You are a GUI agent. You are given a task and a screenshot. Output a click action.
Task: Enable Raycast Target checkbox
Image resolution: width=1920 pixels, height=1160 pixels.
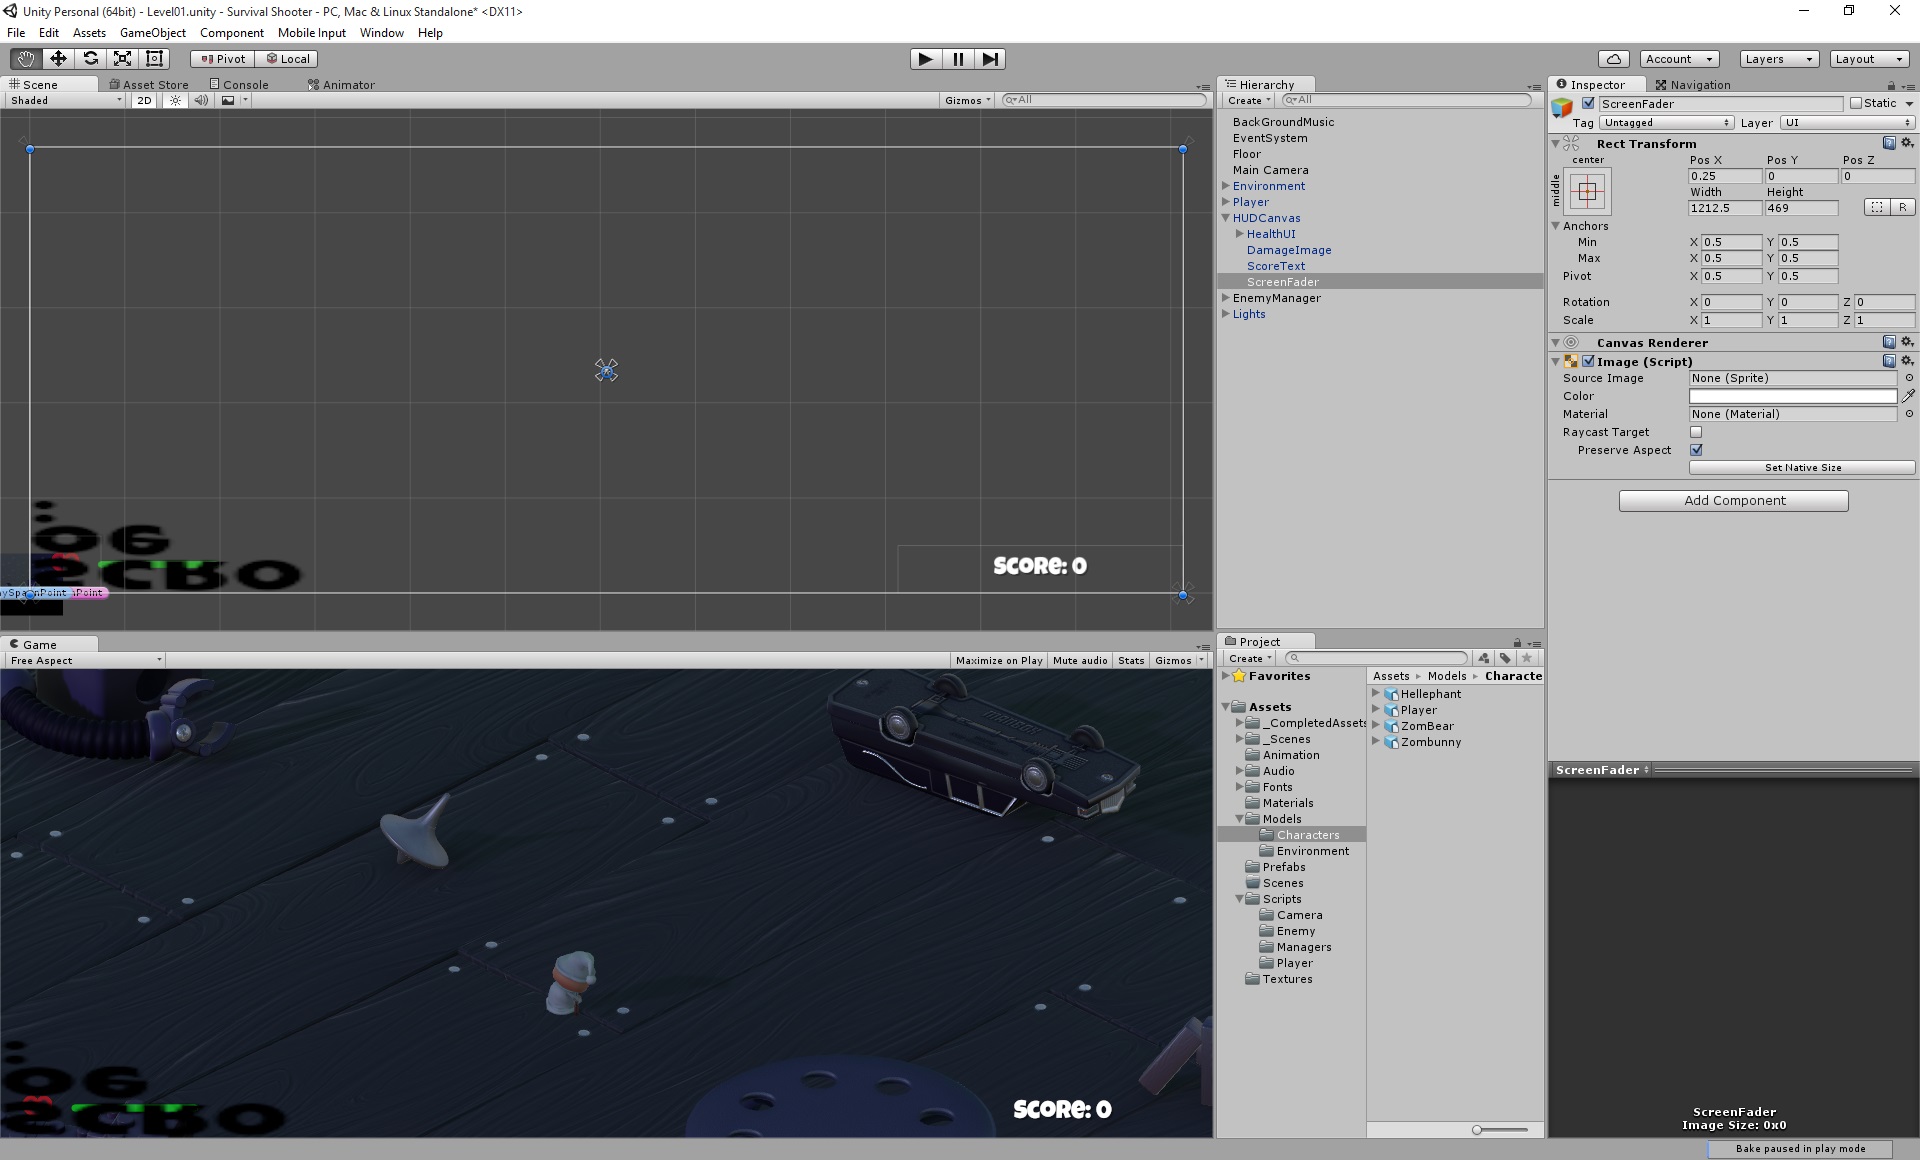(1696, 432)
